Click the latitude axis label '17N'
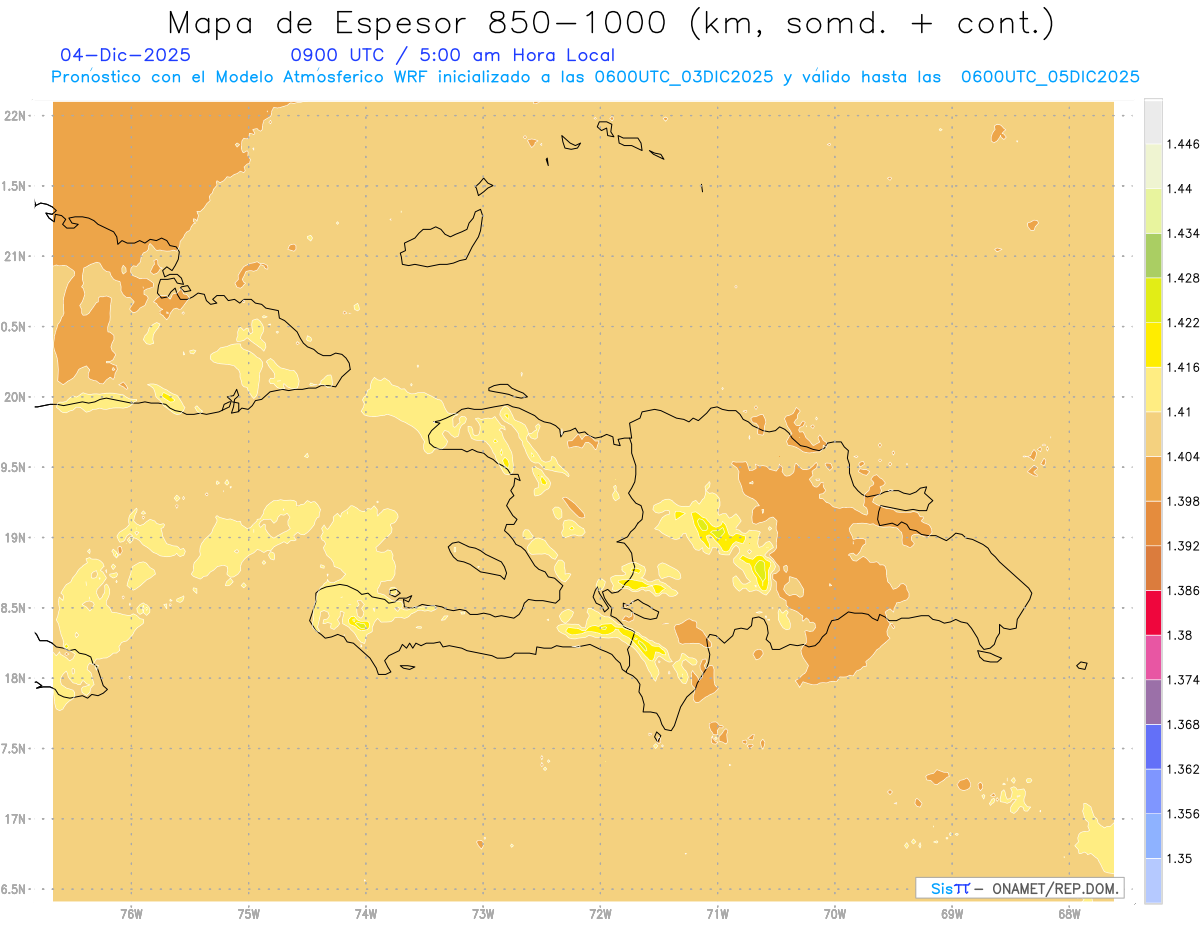 coord(15,819)
